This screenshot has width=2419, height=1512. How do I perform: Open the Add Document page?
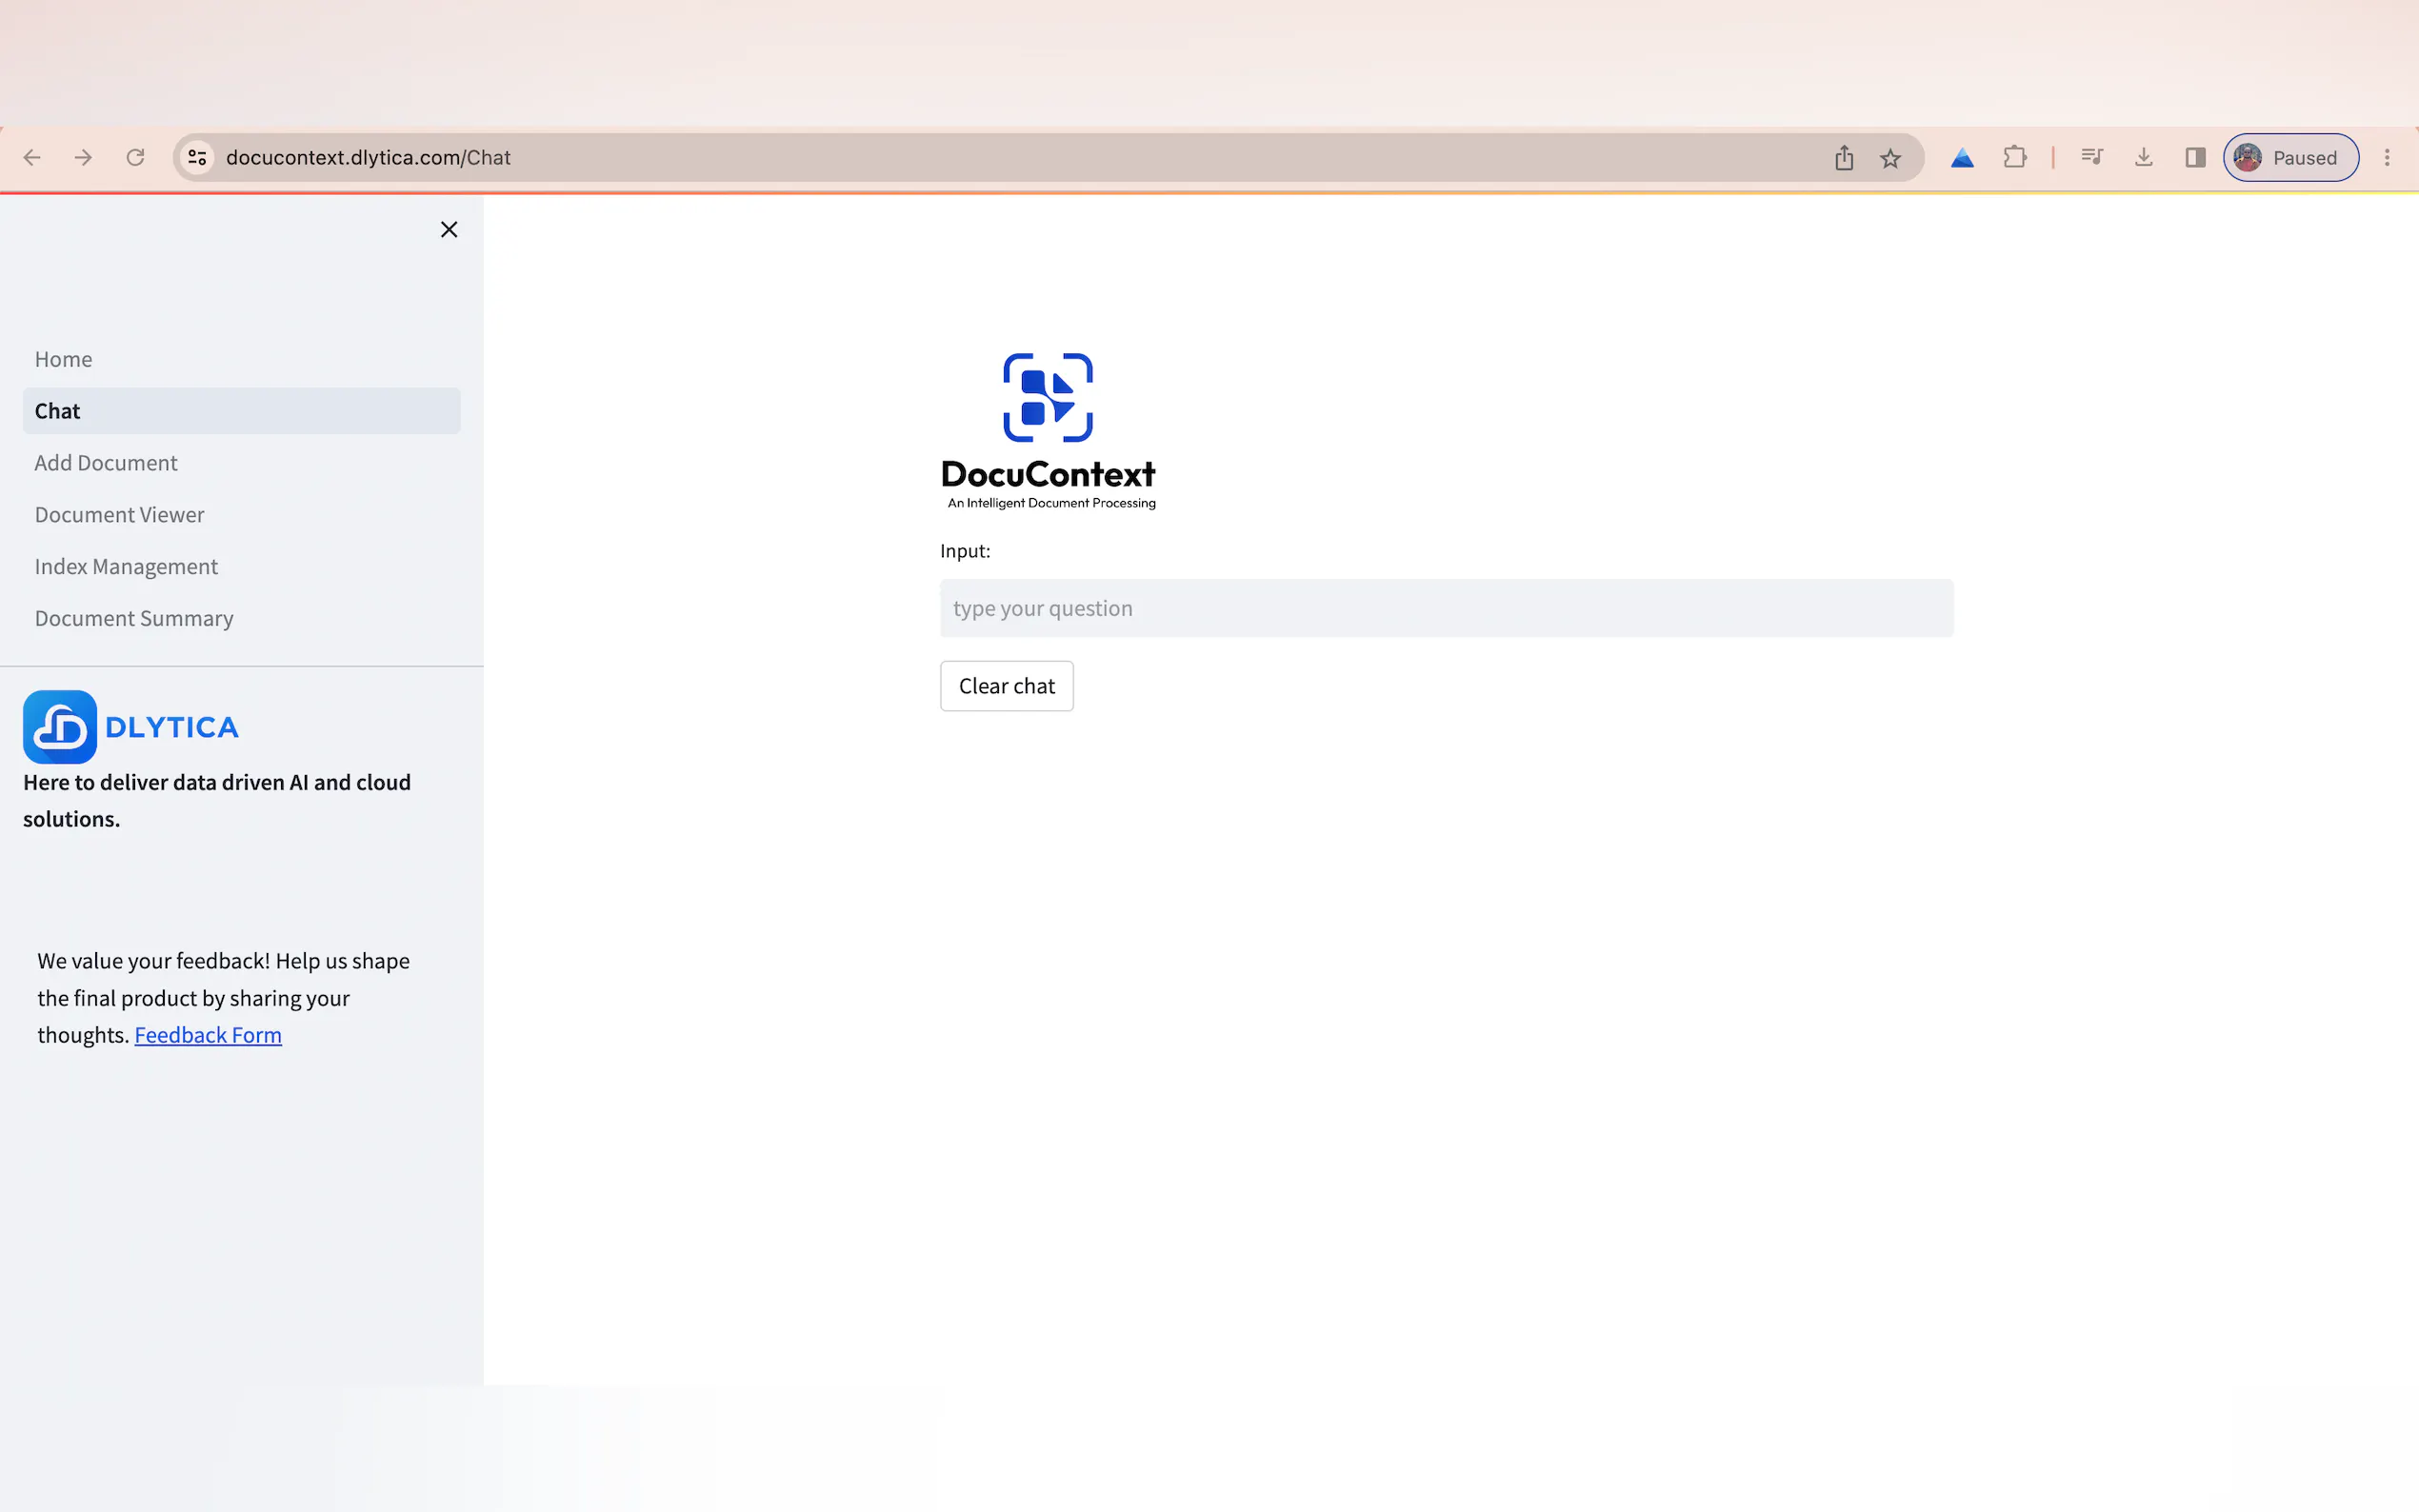click(x=106, y=463)
